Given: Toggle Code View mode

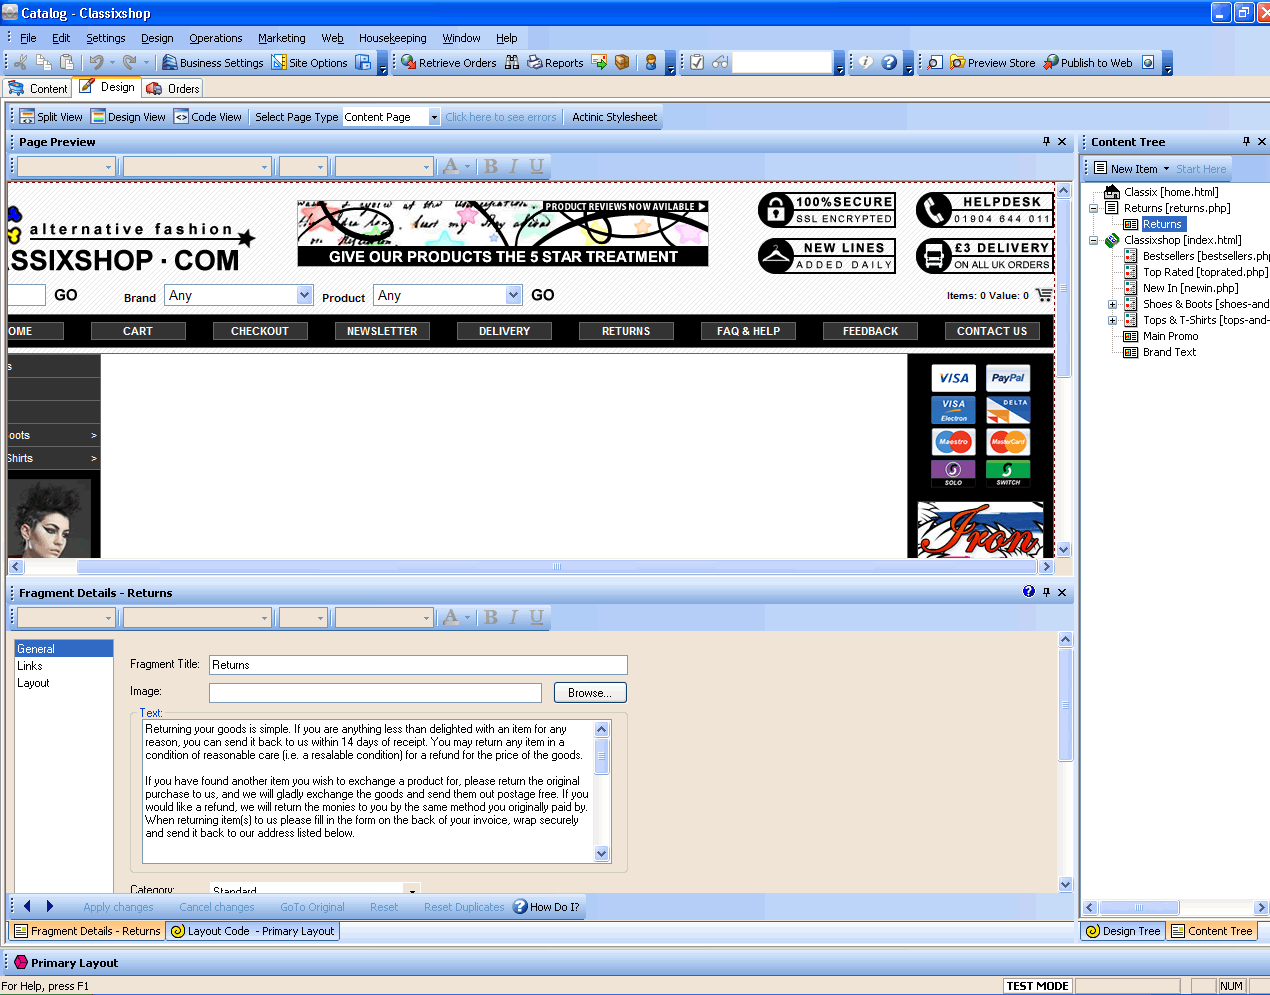Looking at the screenshot, I should click(x=207, y=117).
